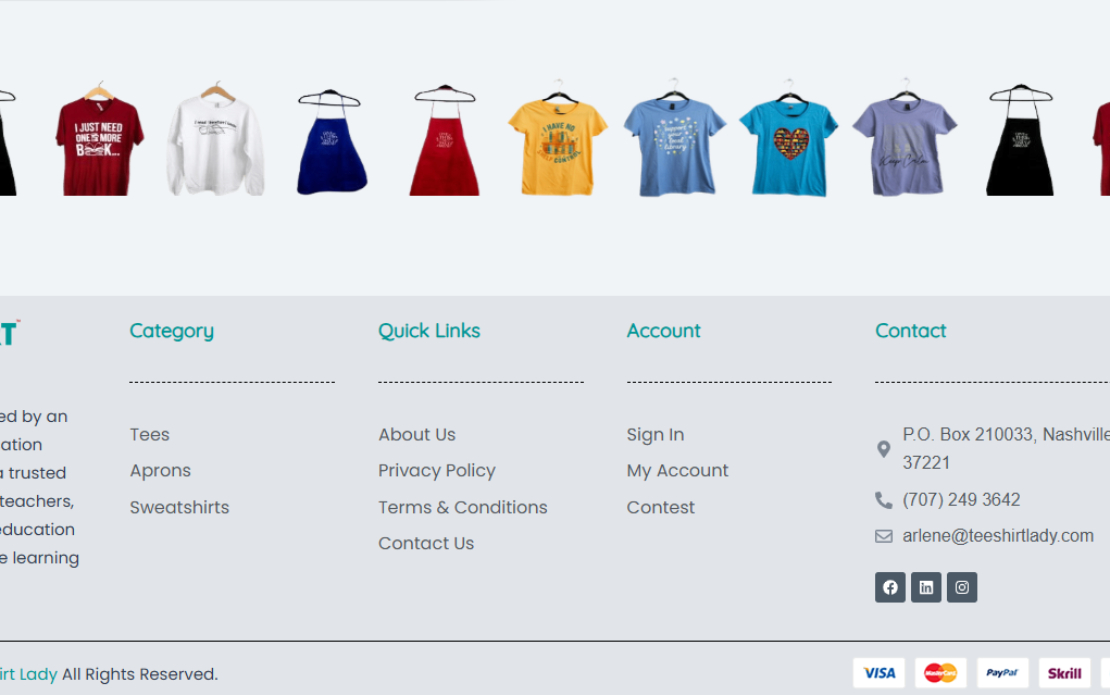Click the Skrill payment icon
The width and height of the screenshot is (1110, 695).
click(1066, 672)
